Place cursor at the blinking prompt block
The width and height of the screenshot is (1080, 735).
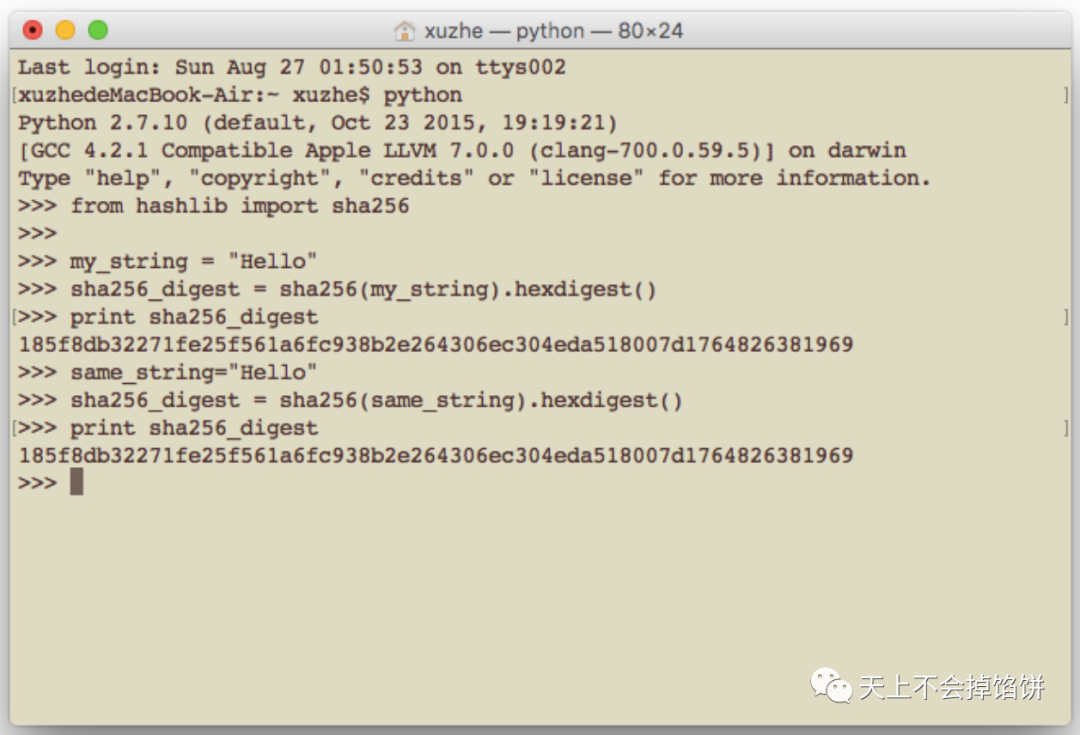click(76, 482)
